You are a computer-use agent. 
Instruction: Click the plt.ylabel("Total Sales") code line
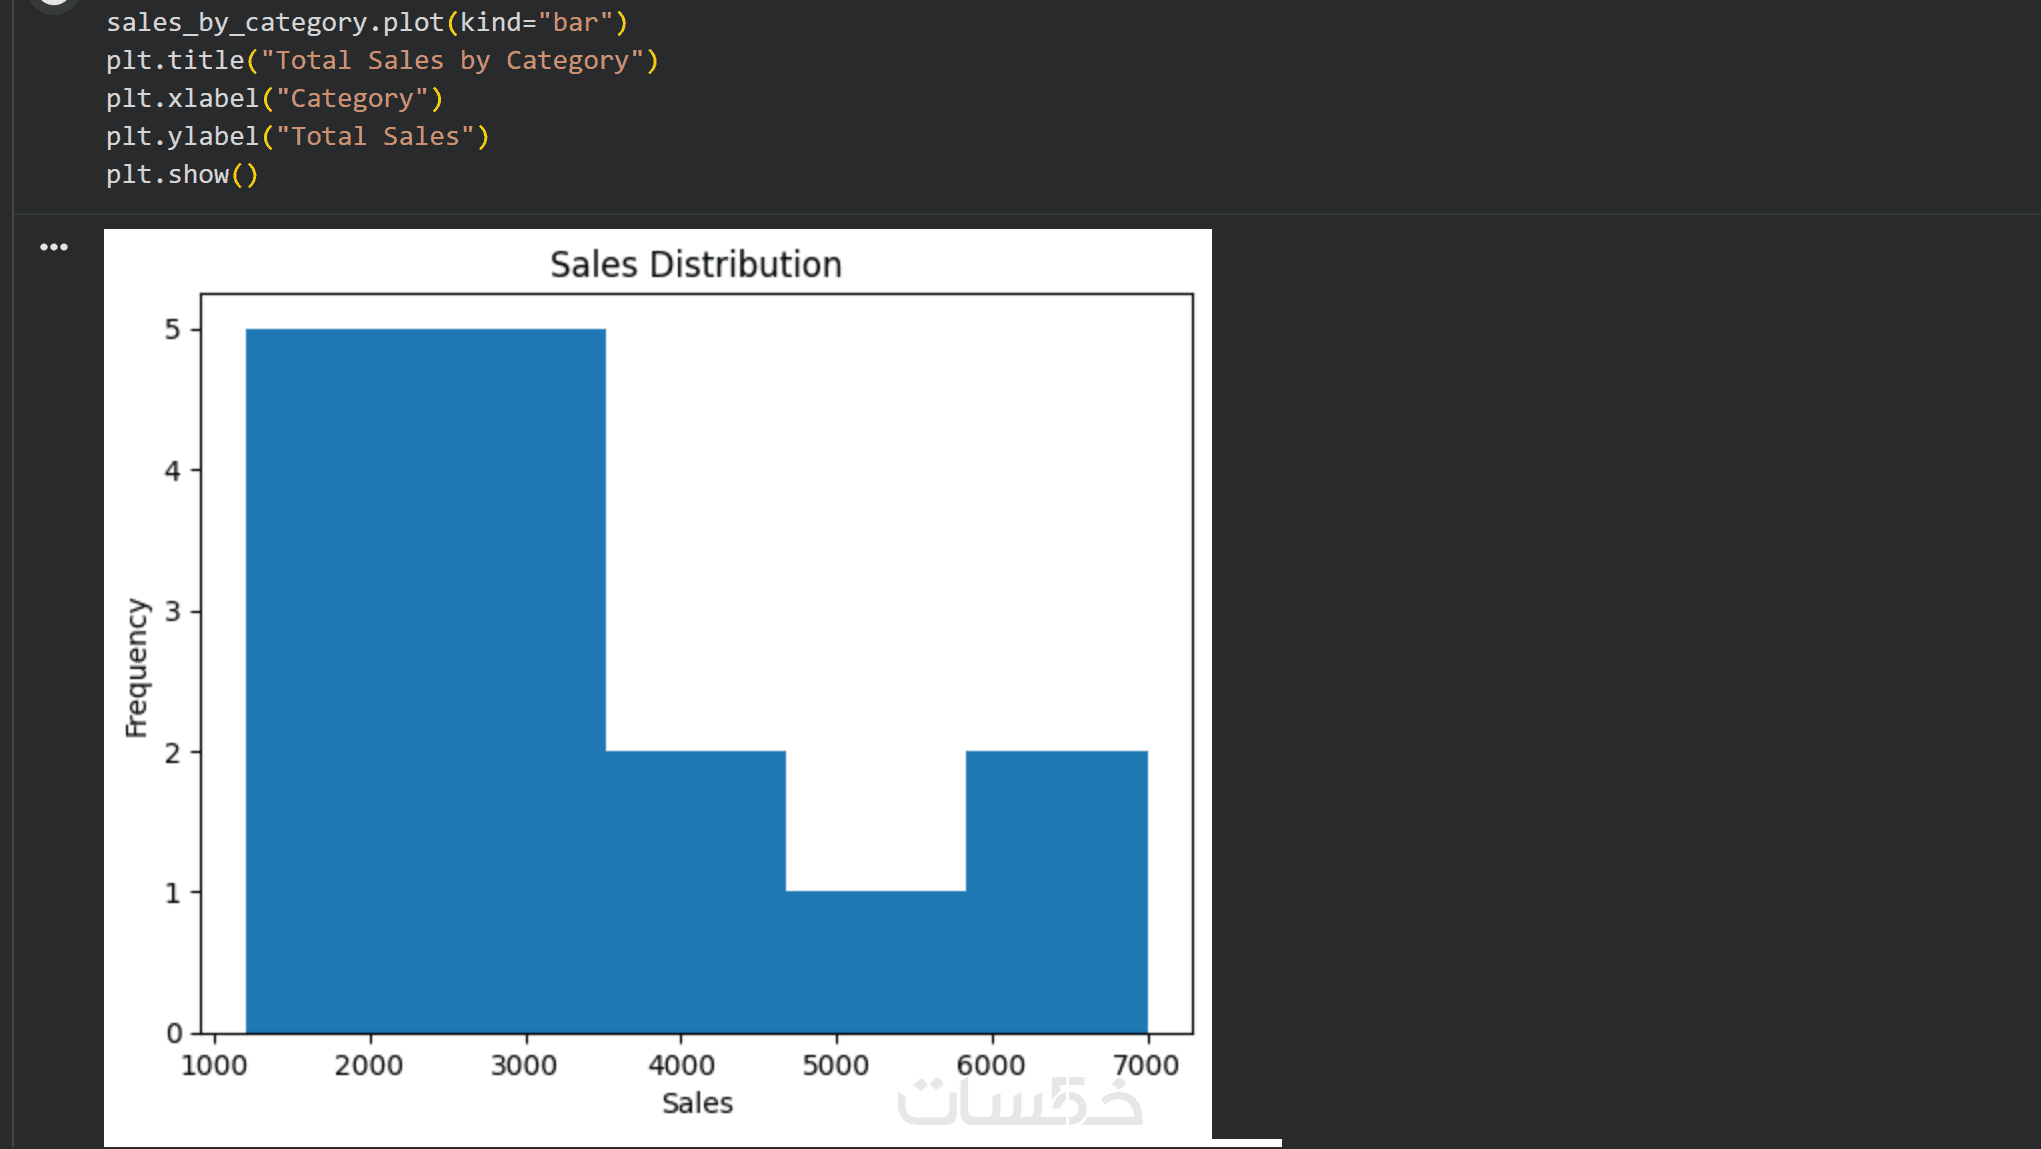pyautogui.click(x=297, y=136)
